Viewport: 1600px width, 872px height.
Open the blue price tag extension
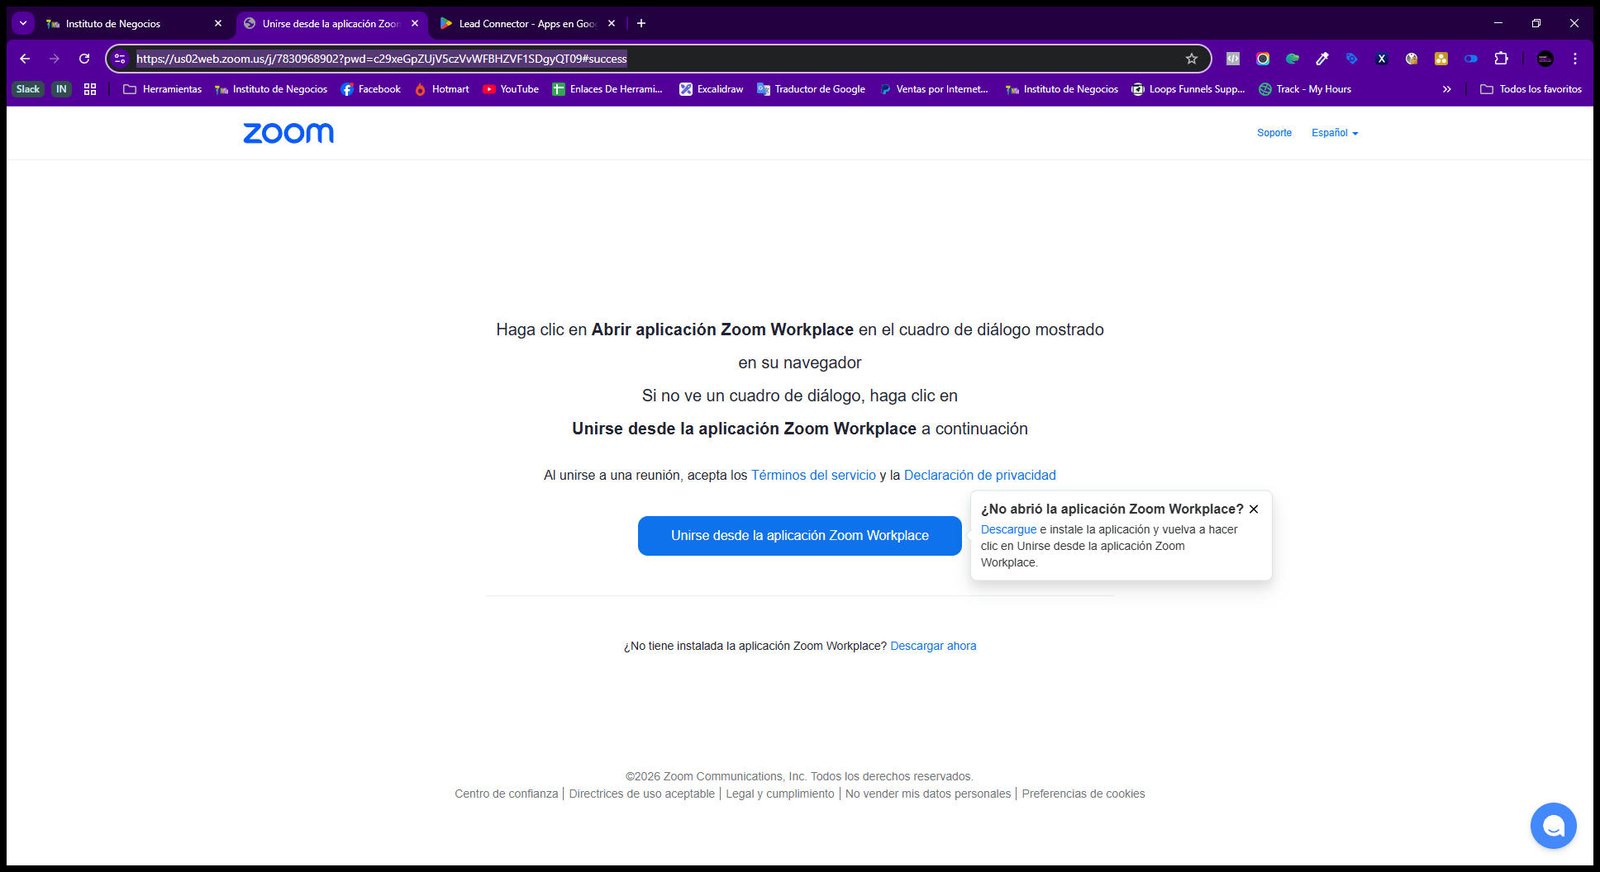coord(1352,59)
